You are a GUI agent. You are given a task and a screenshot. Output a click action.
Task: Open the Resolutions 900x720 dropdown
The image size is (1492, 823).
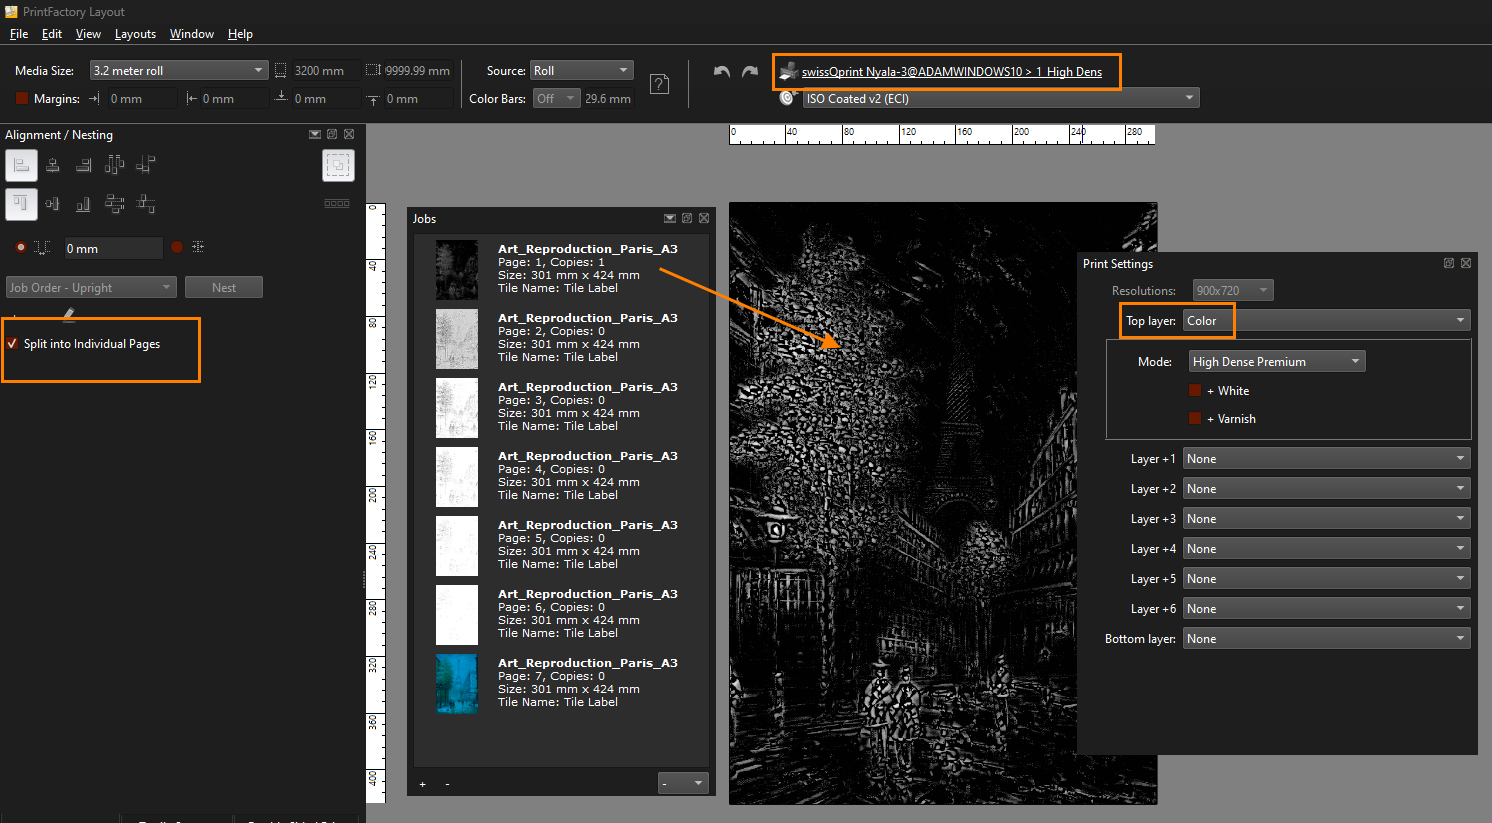(x=1233, y=290)
